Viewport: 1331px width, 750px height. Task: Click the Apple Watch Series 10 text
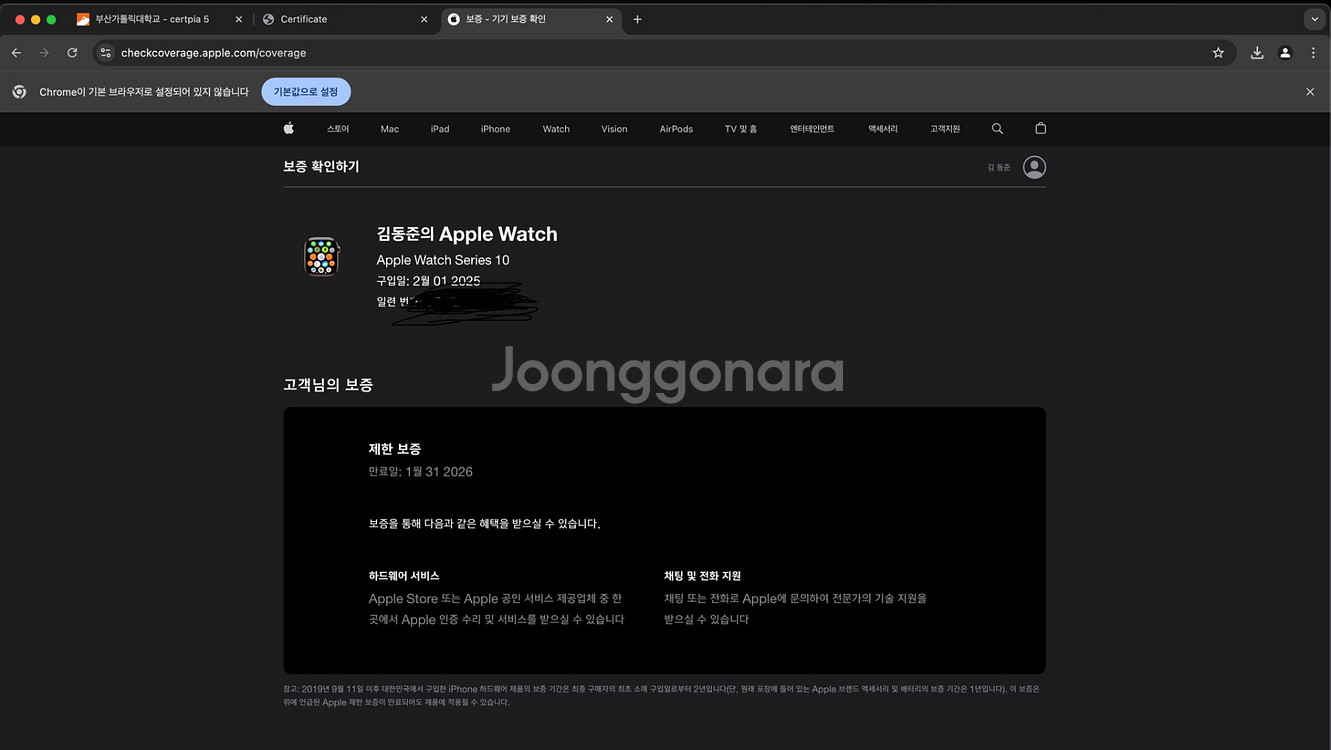pos(443,260)
